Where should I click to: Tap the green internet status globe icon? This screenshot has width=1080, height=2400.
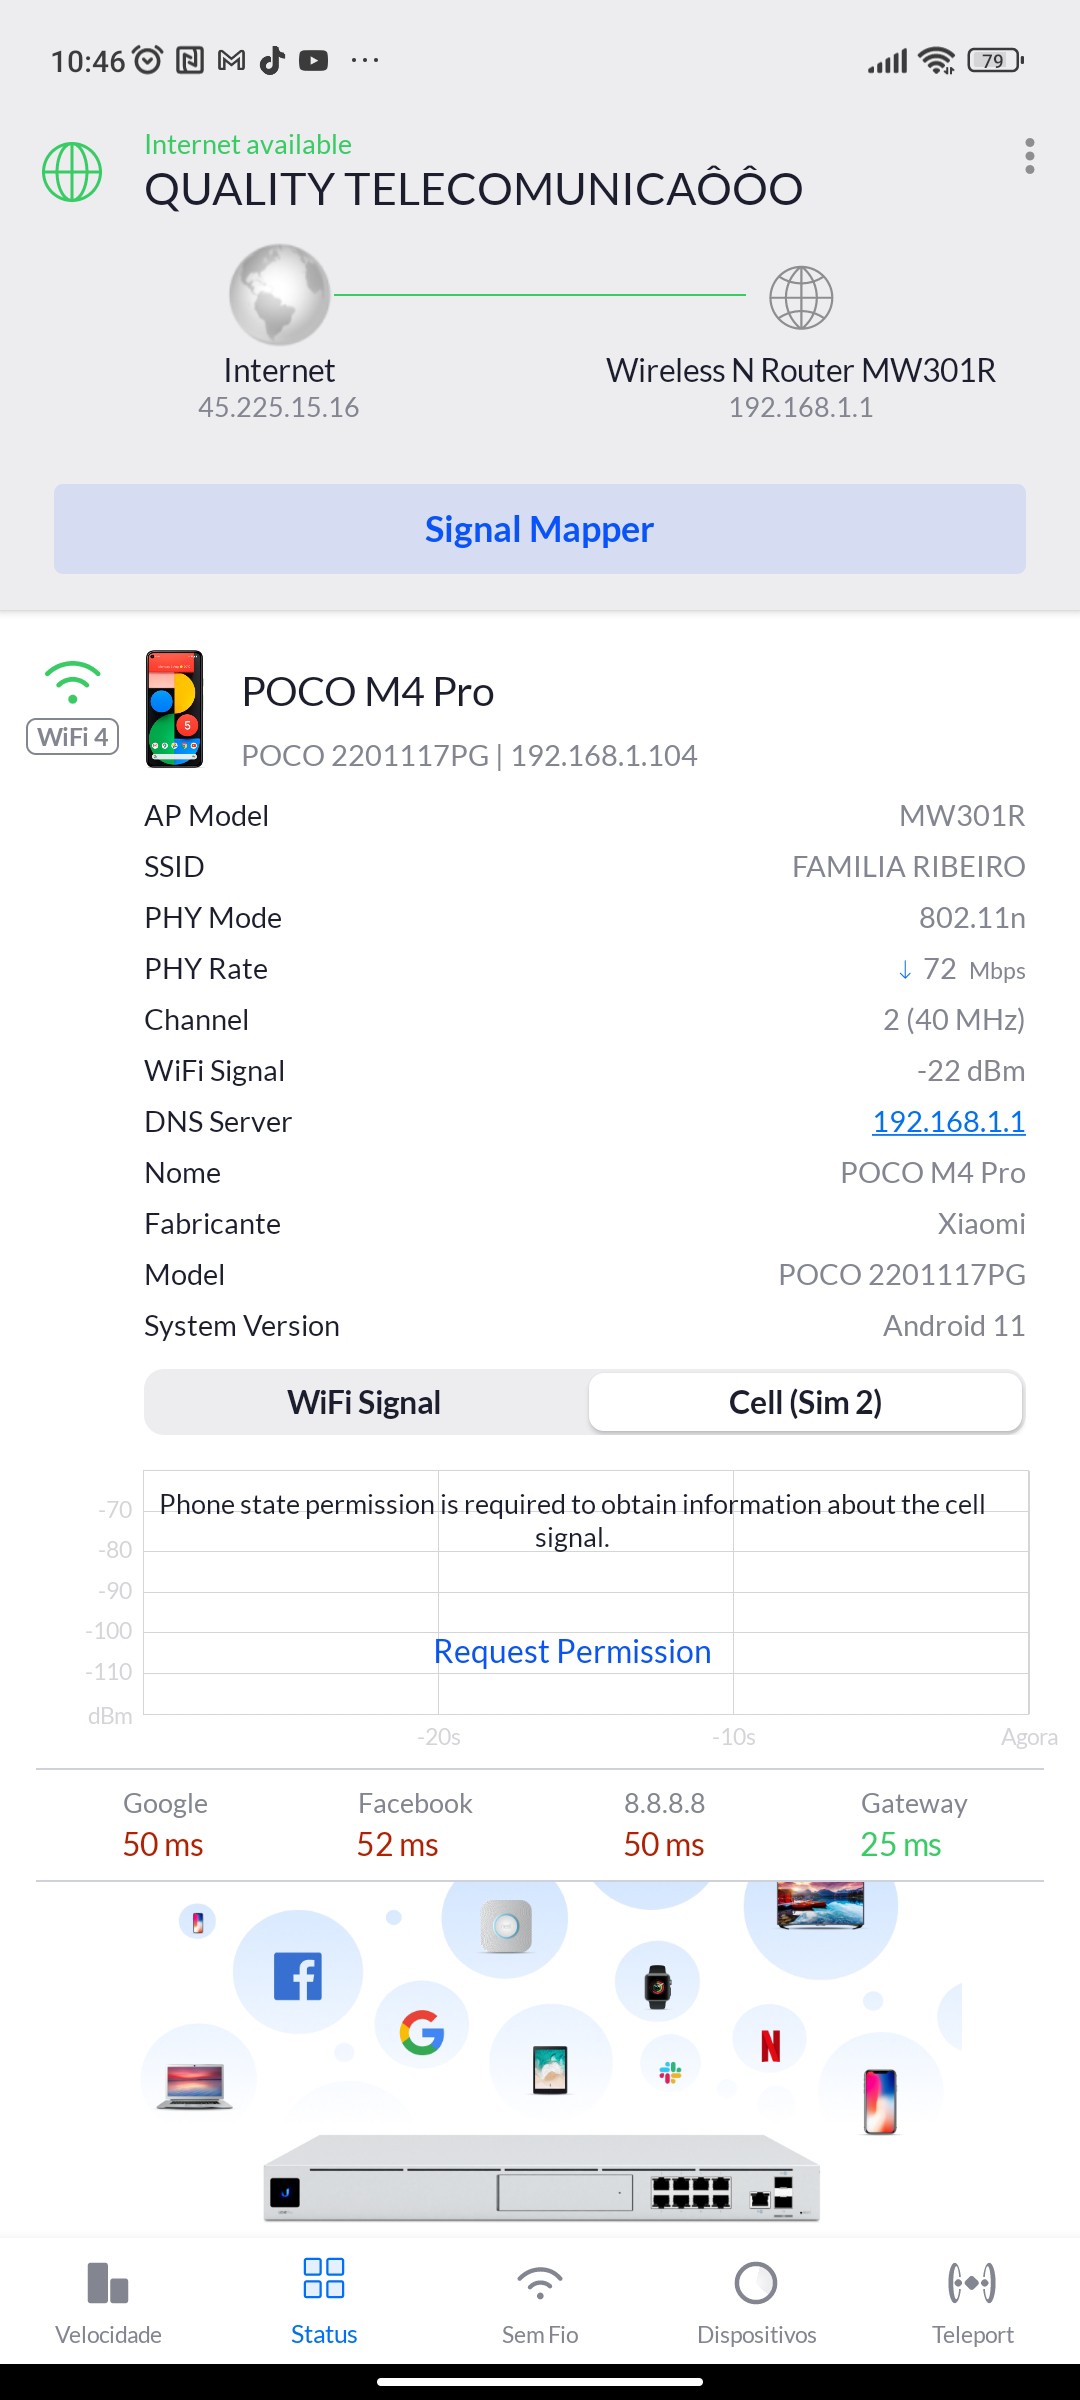72,172
